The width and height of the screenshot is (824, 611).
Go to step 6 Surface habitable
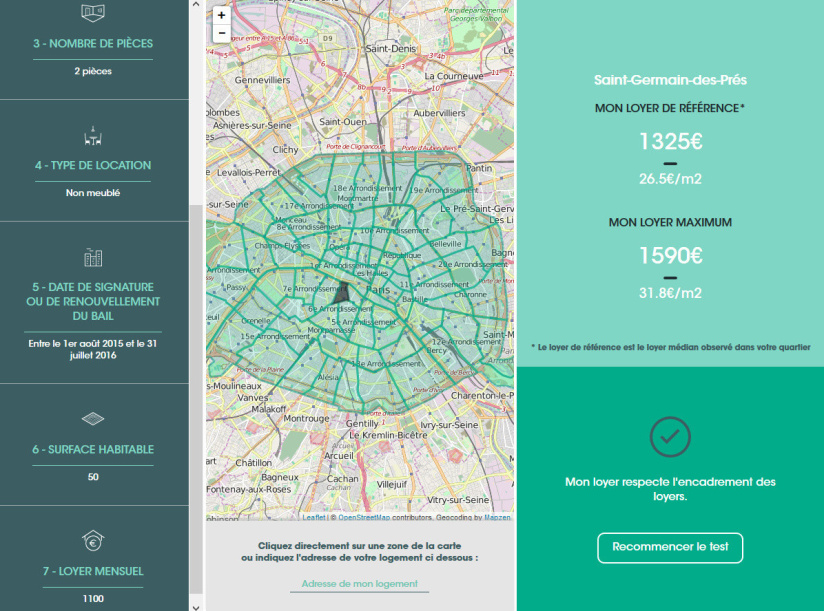(x=93, y=450)
